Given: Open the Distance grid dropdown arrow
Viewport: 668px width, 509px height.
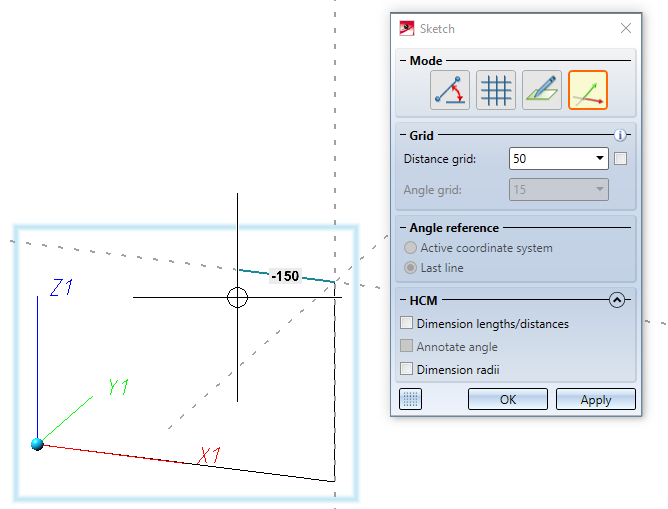Looking at the screenshot, I should pyautogui.click(x=599, y=158).
